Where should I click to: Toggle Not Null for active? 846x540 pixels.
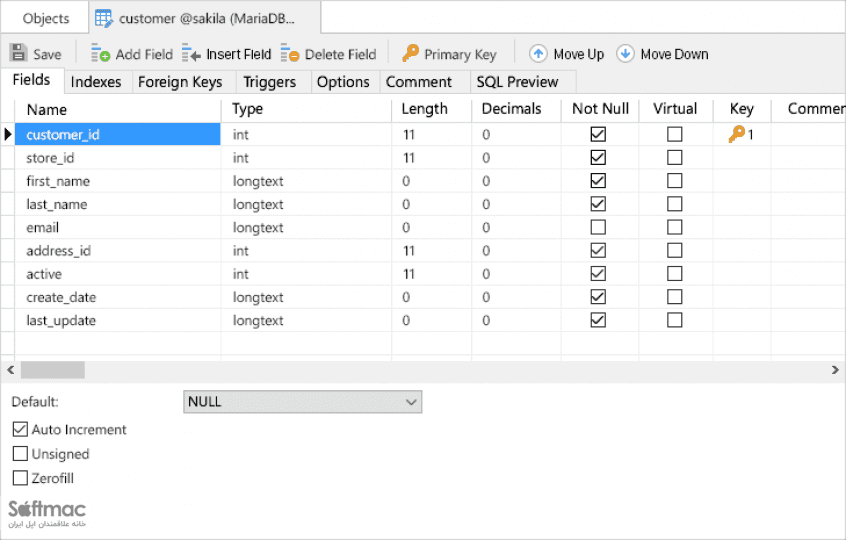pyautogui.click(x=598, y=274)
